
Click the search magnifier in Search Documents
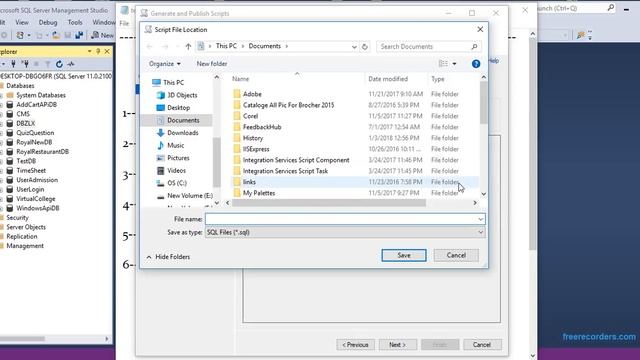point(474,47)
